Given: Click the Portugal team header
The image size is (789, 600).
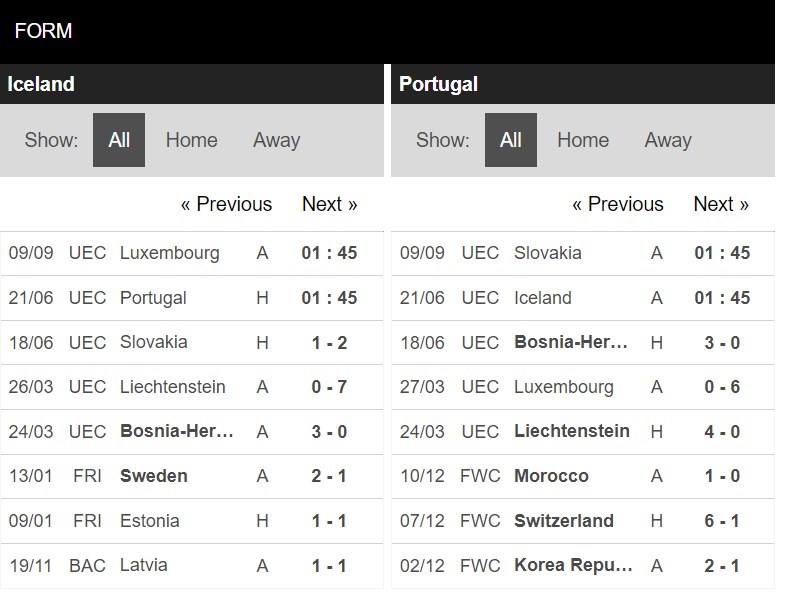Looking at the screenshot, I should [x=438, y=84].
